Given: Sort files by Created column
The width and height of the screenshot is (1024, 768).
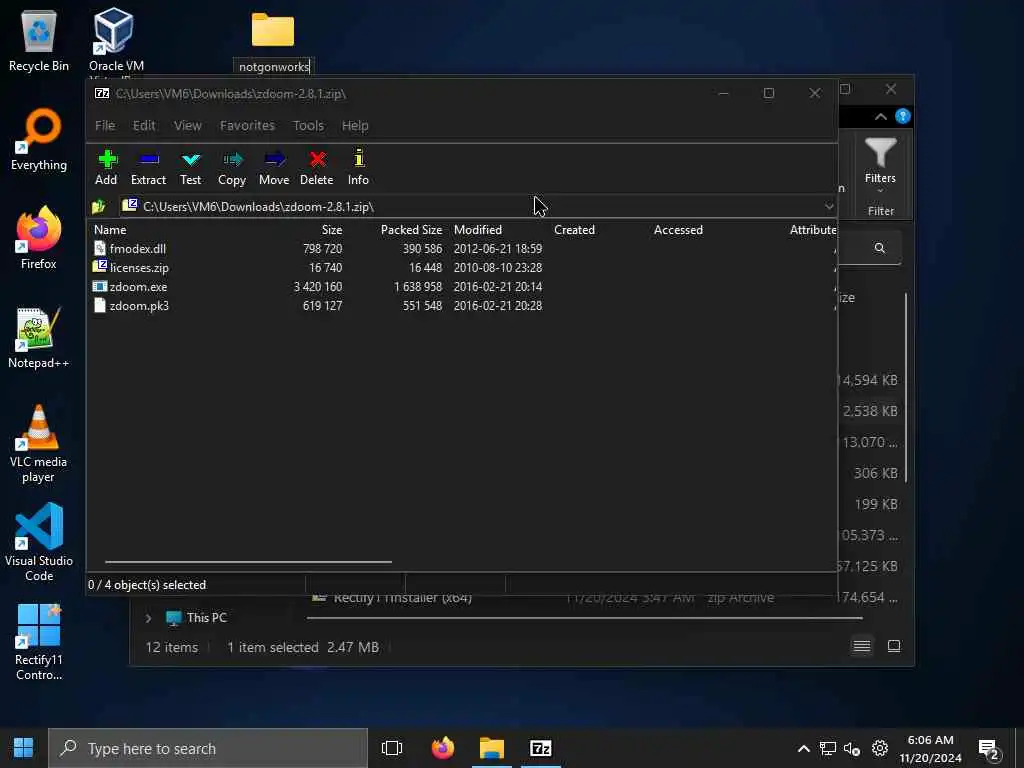Looking at the screenshot, I should (575, 230).
